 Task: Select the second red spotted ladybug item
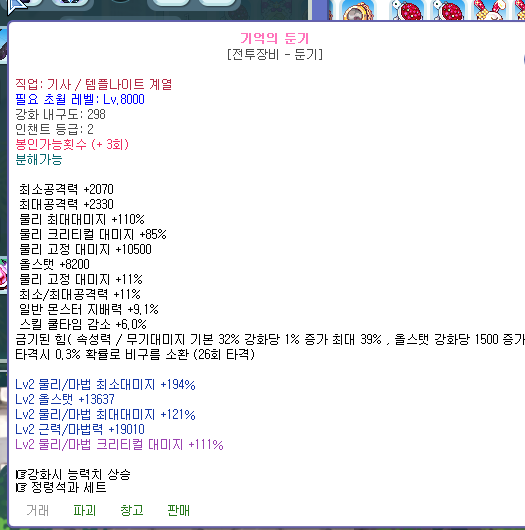pyautogui.click(x=449, y=10)
